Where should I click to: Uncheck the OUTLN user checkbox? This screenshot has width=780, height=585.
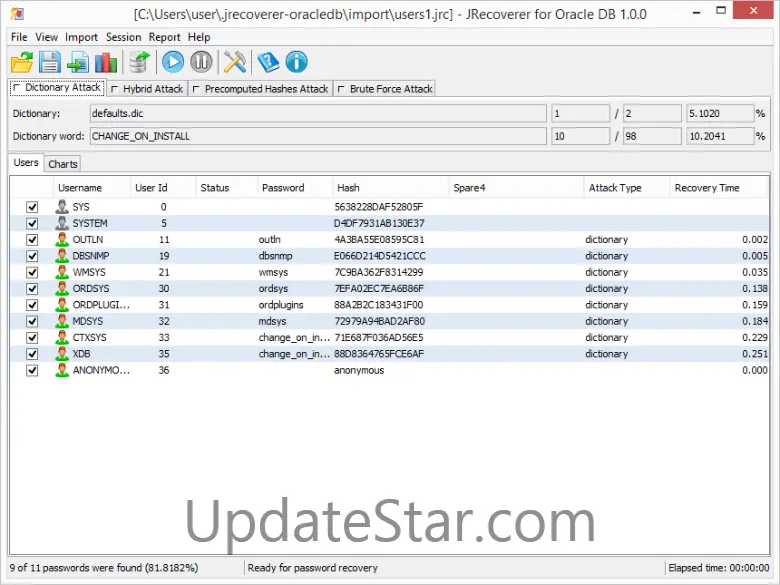(x=32, y=240)
